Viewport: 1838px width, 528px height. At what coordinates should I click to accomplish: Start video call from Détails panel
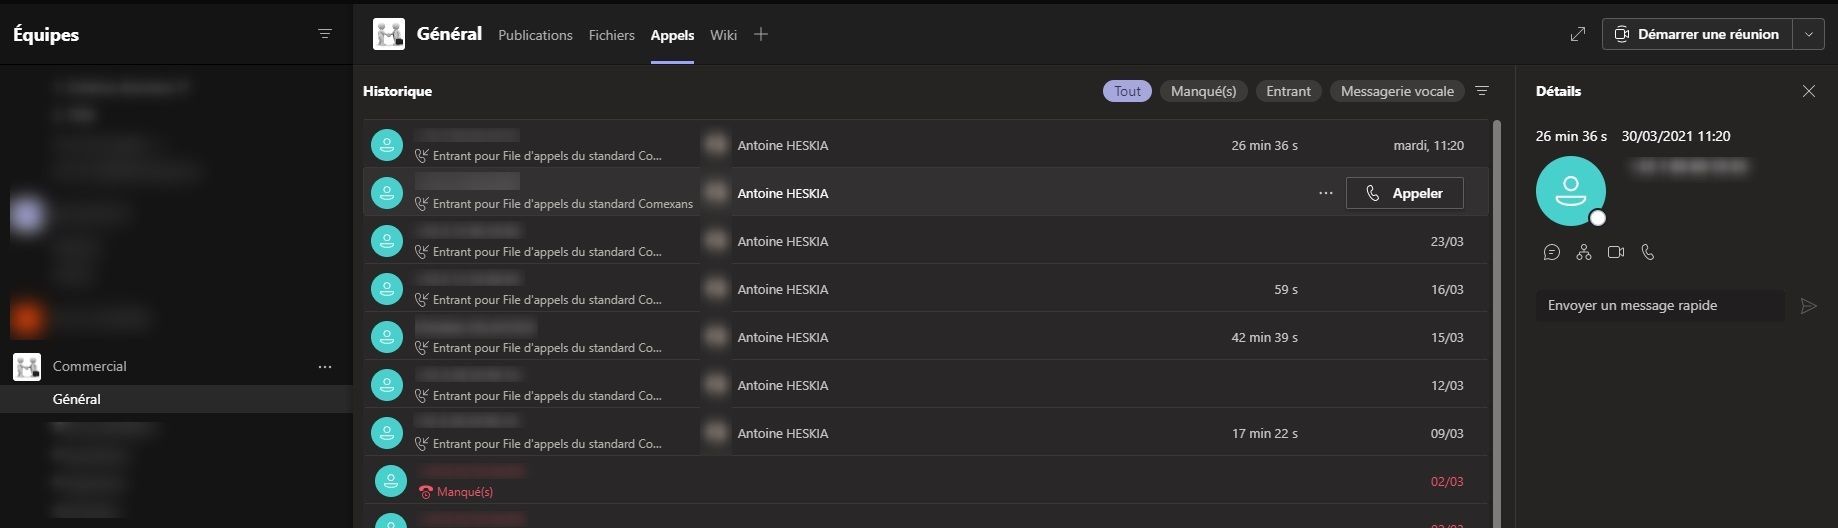point(1615,252)
